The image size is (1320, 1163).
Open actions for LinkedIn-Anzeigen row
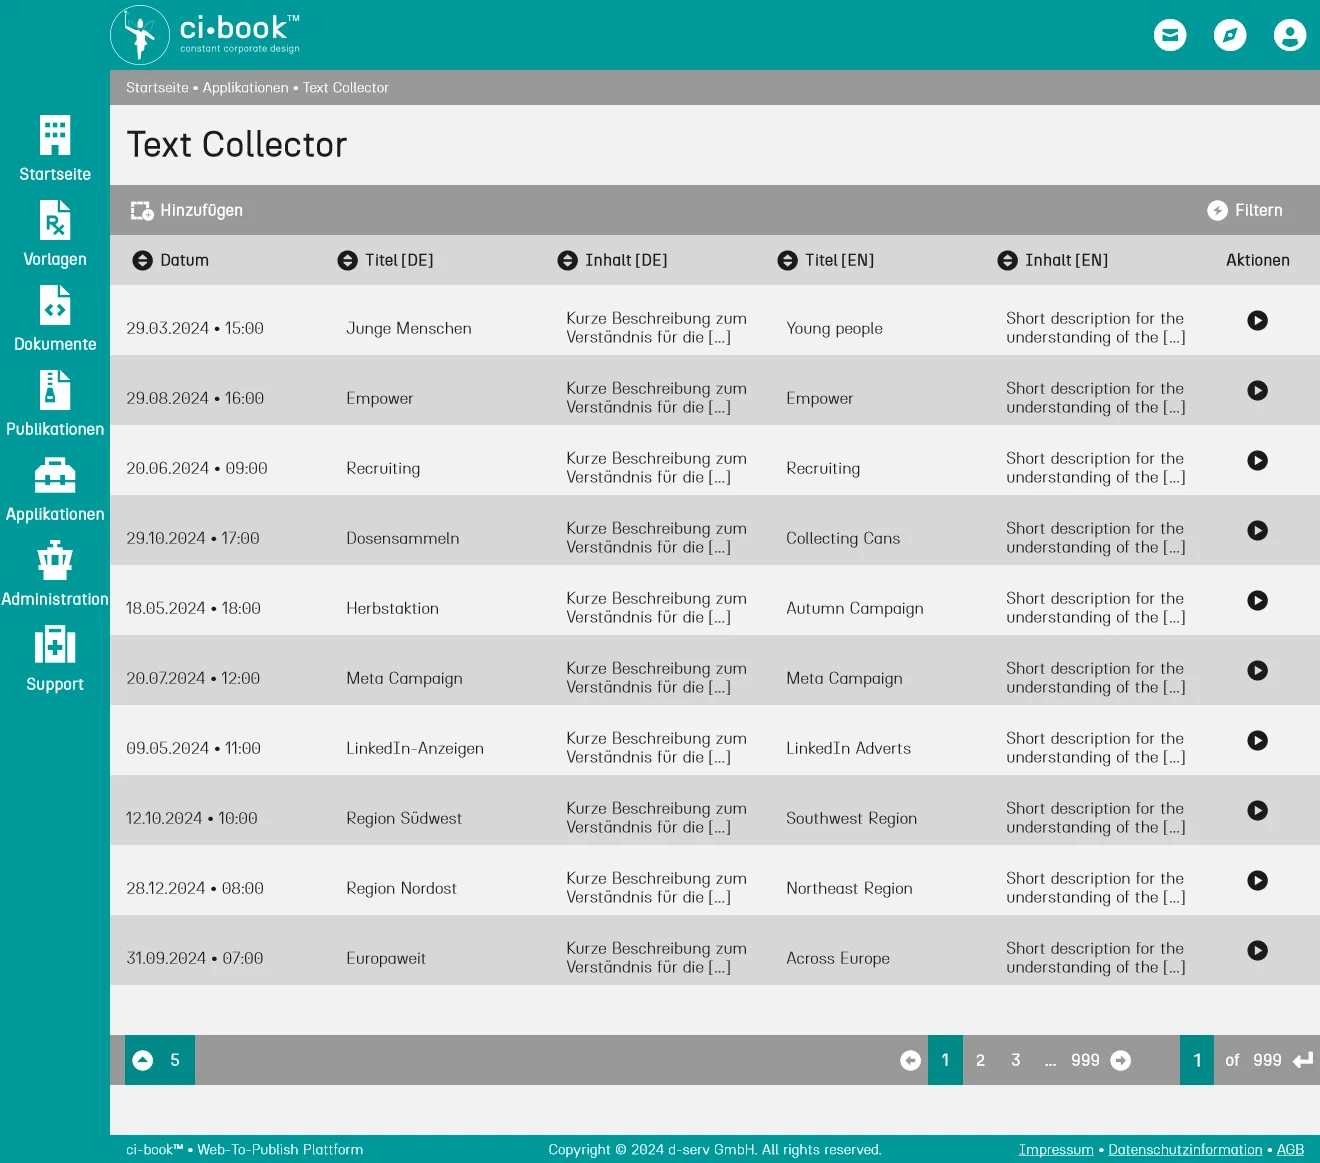[x=1258, y=740]
